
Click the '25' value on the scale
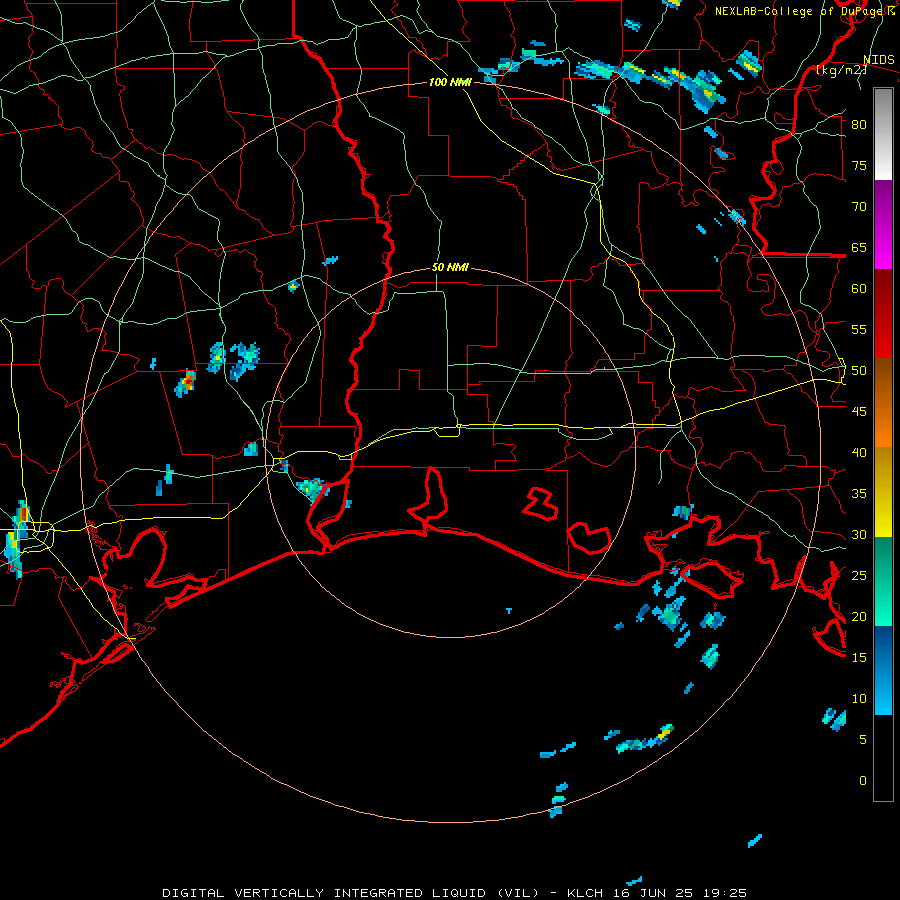point(859,576)
